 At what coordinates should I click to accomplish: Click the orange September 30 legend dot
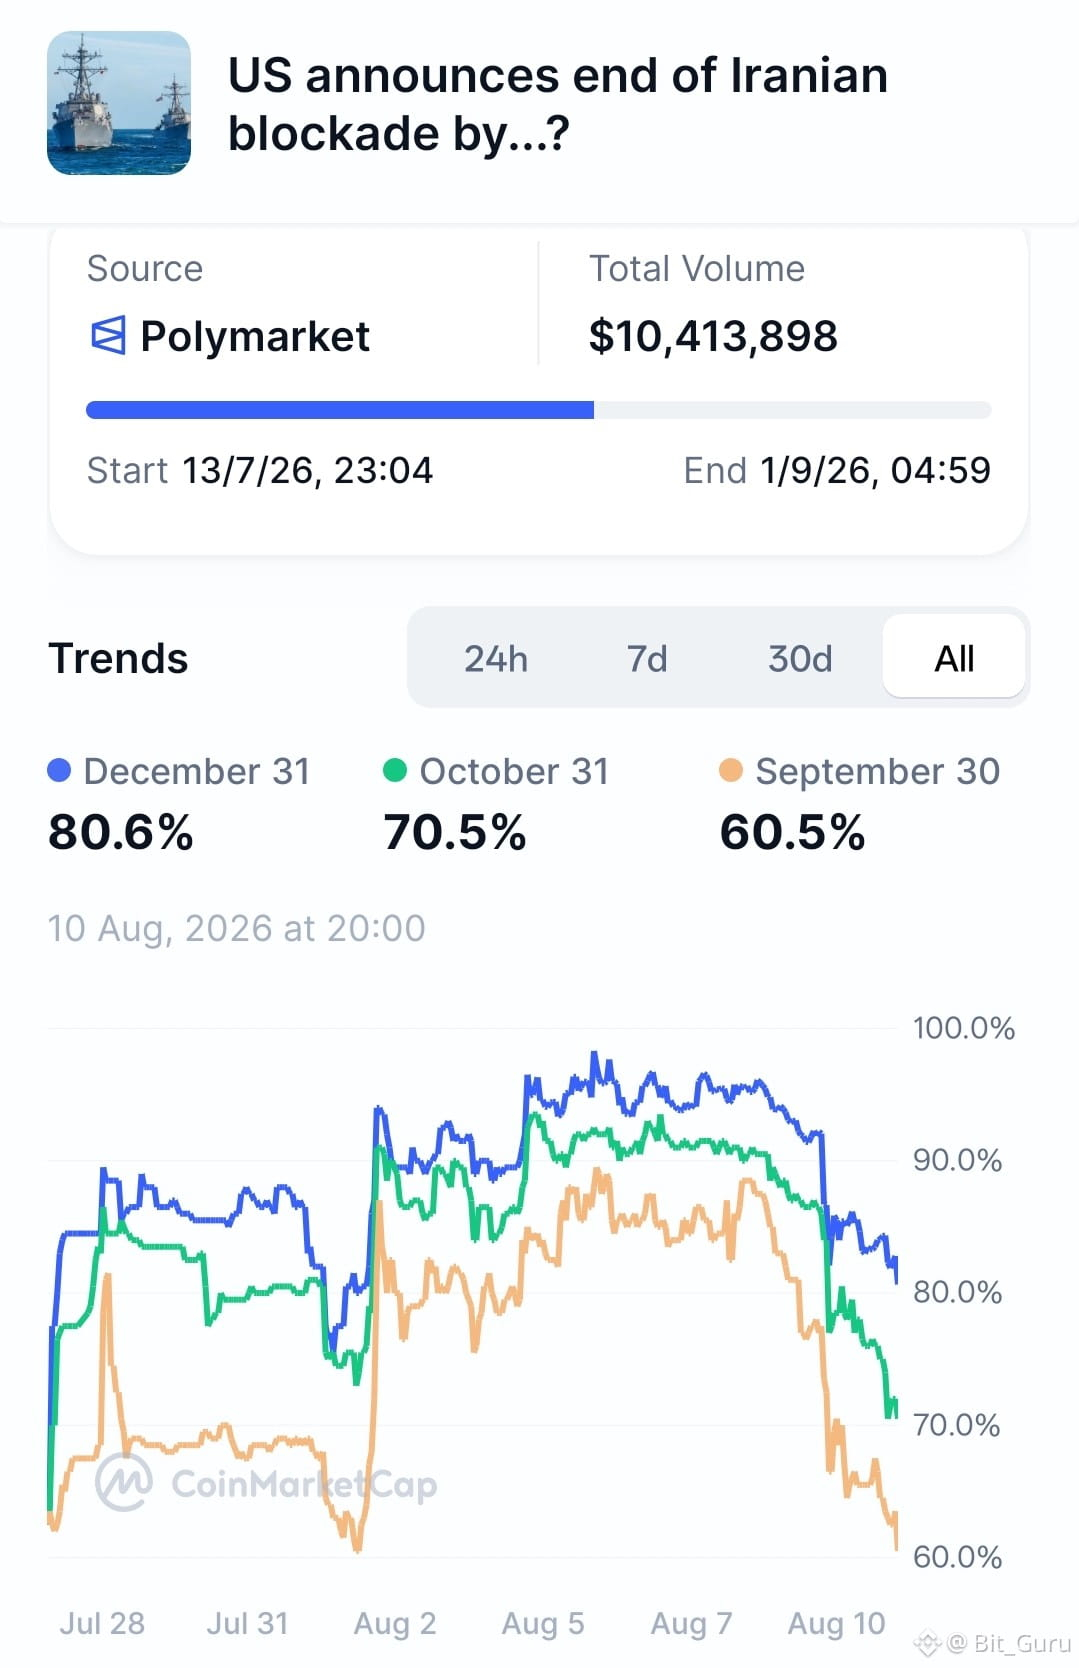(731, 771)
